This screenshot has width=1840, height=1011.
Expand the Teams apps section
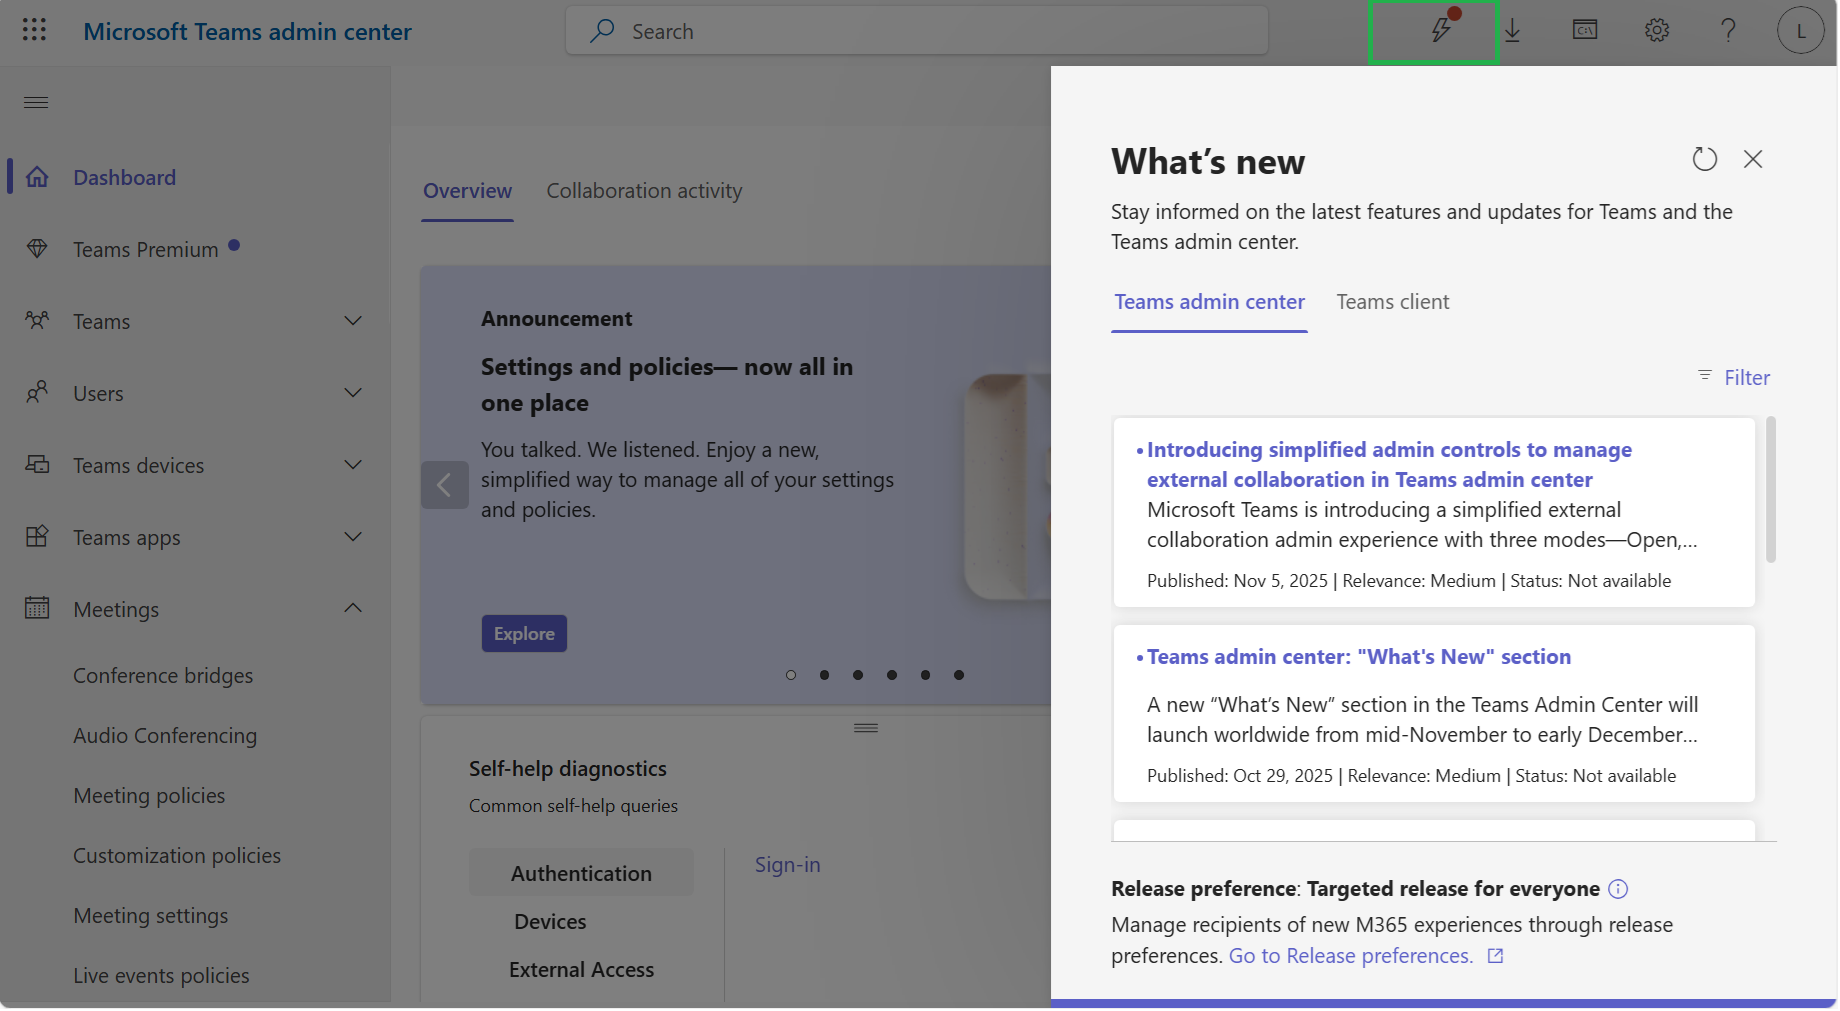click(353, 537)
